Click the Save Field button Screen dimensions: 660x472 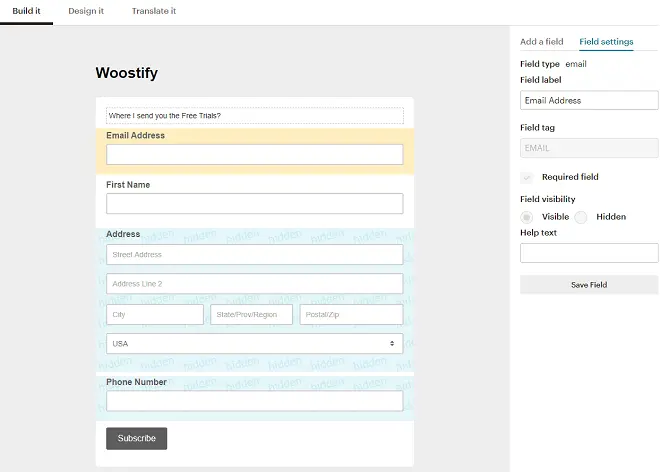[589, 285]
